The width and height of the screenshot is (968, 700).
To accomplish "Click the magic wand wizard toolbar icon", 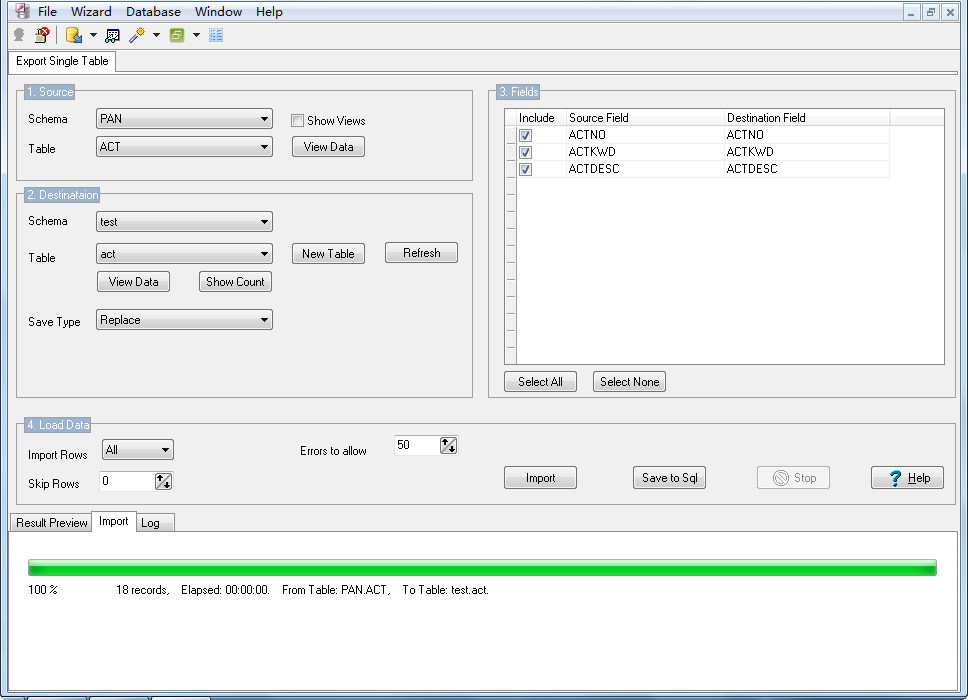I will coord(136,35).
